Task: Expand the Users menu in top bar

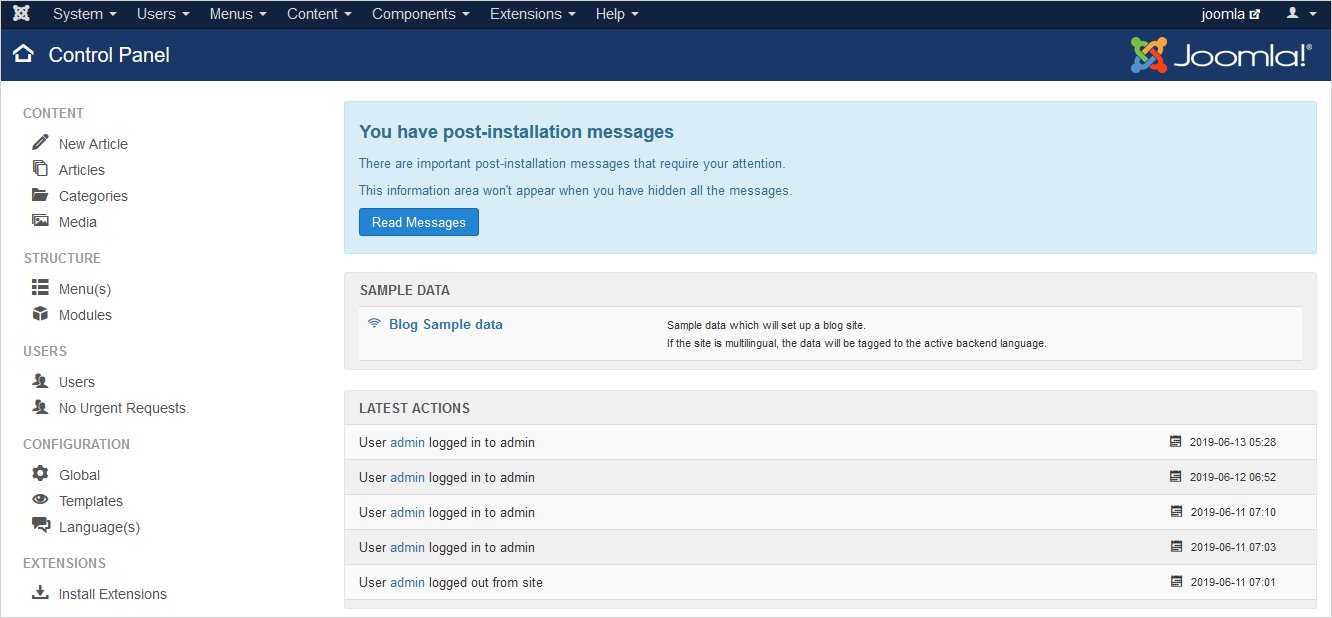Action: click(x=163, y=14)
